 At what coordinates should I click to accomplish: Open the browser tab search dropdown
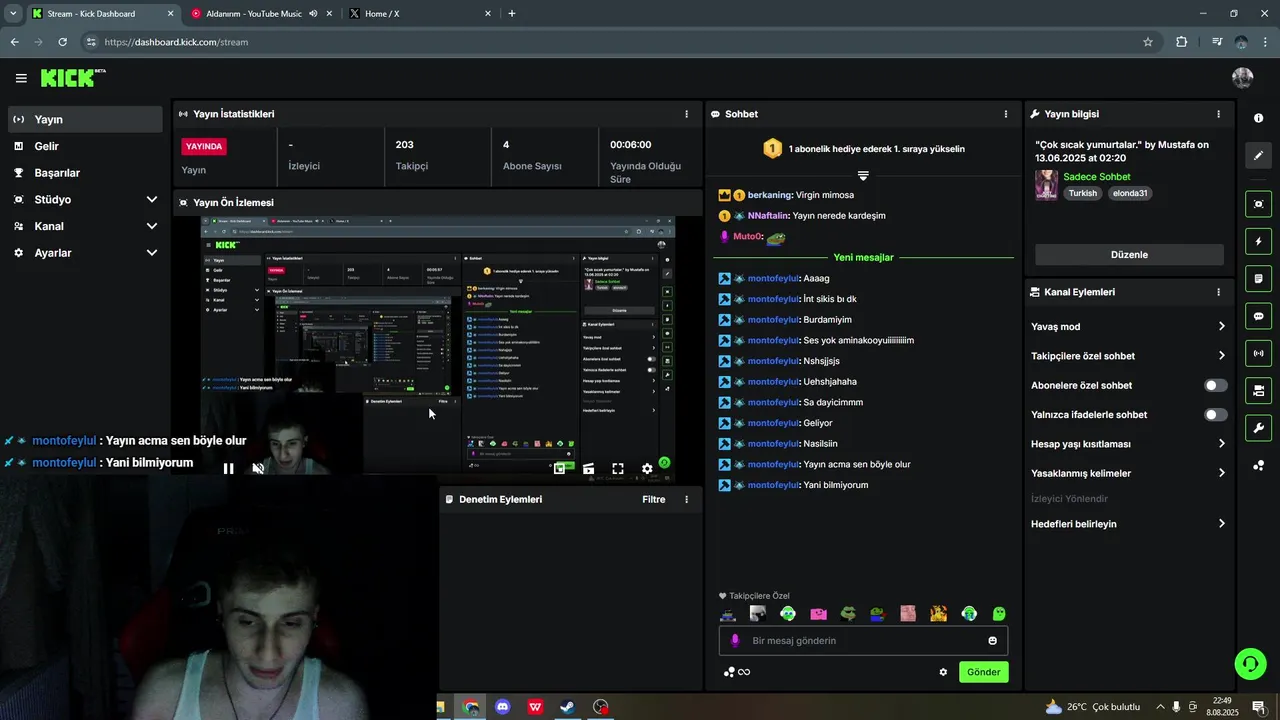coord(13,13)
